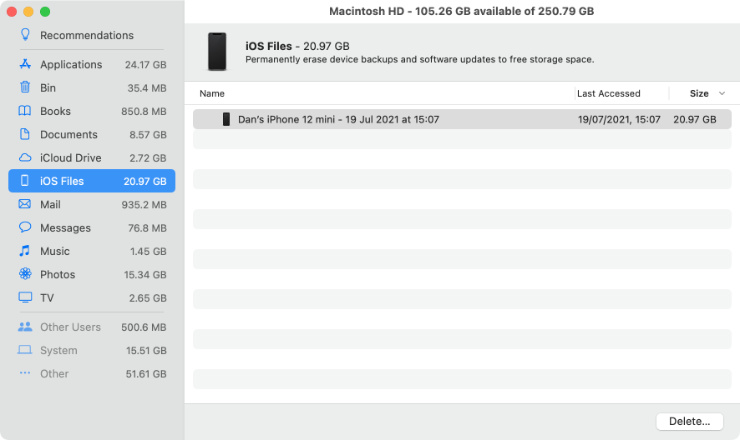Click the Other ellipsis icon
This screenshot has width=740, height=440.
tap(25, 373)
